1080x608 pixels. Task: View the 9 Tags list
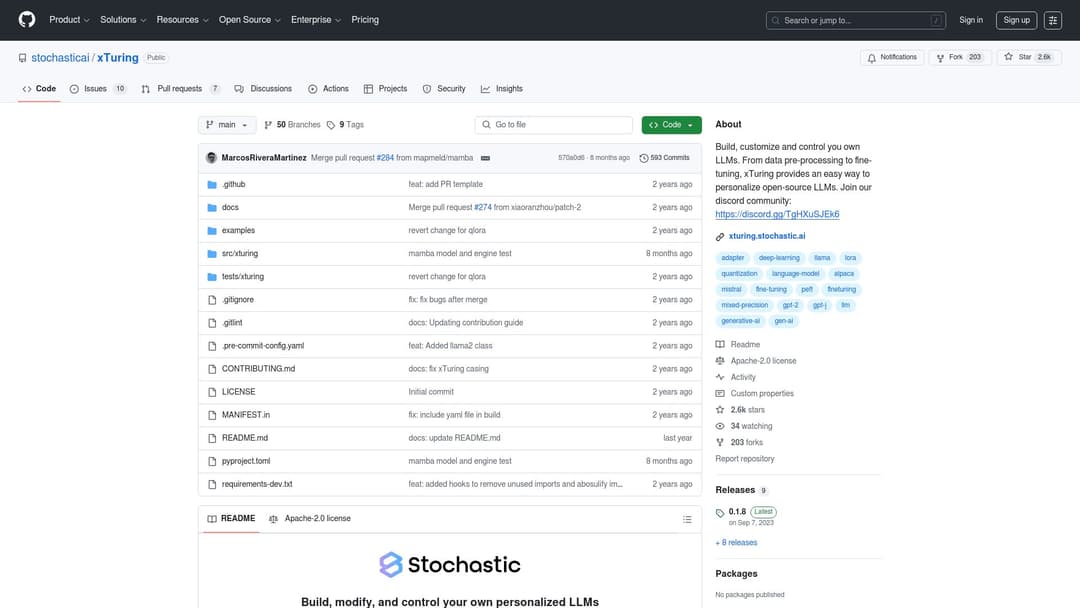345,125
